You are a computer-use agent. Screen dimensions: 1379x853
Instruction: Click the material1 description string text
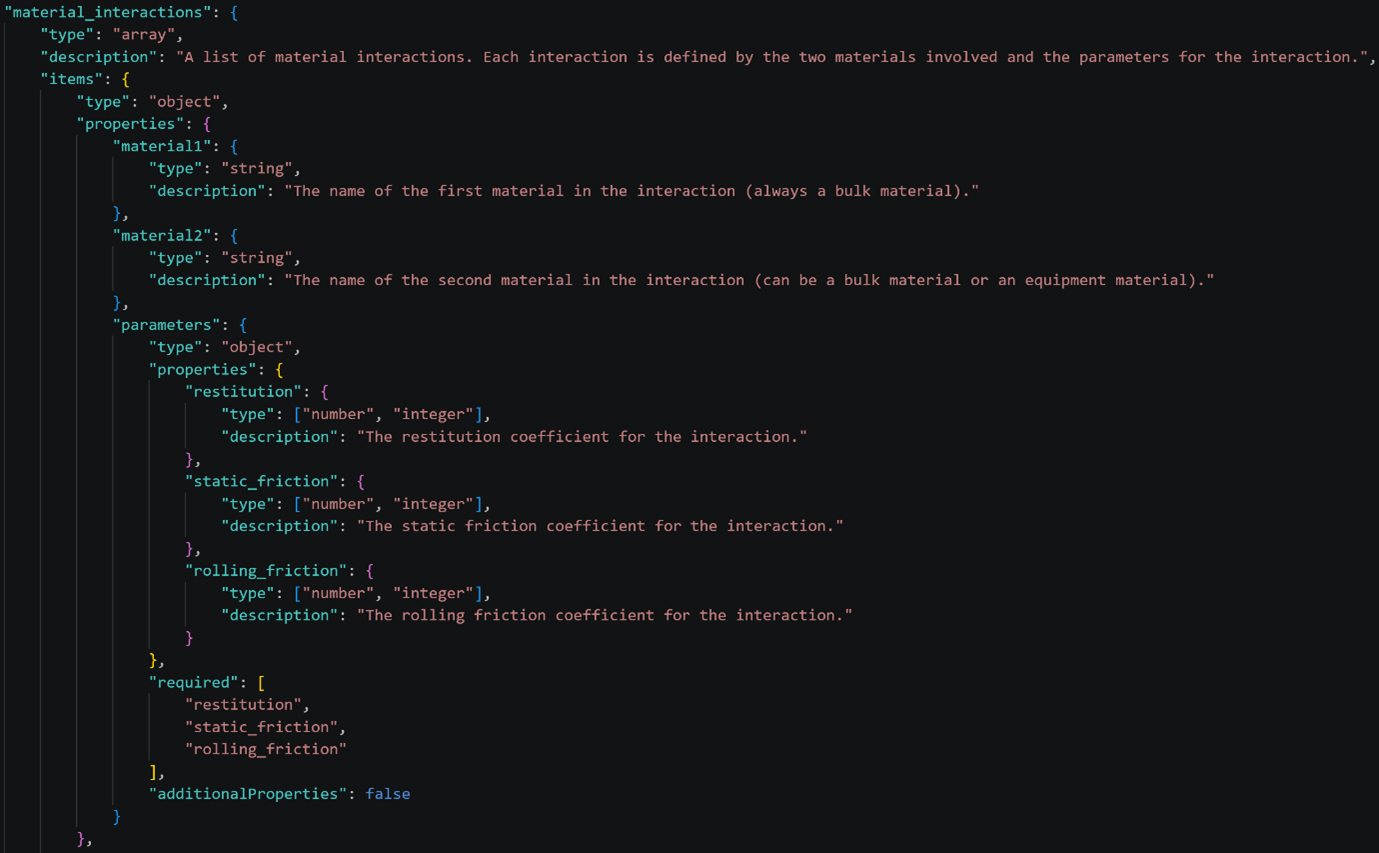(x=631, y=191)
